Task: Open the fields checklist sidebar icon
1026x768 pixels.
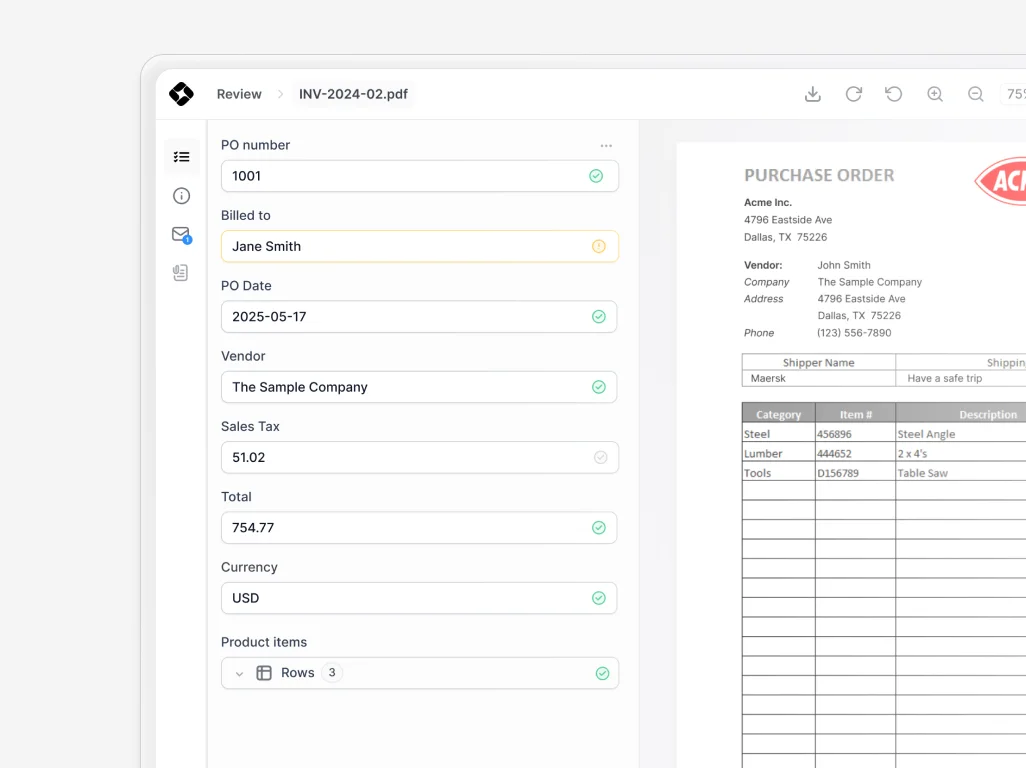Action: point(181,157)
